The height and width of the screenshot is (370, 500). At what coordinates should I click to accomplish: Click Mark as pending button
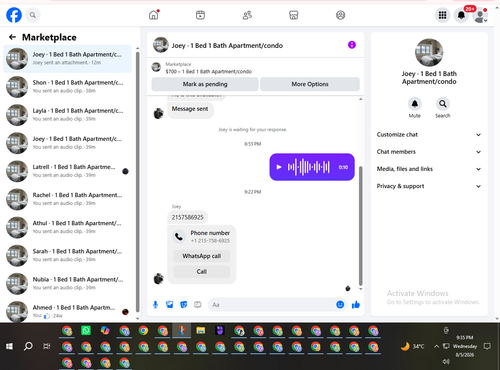[205, 84]
